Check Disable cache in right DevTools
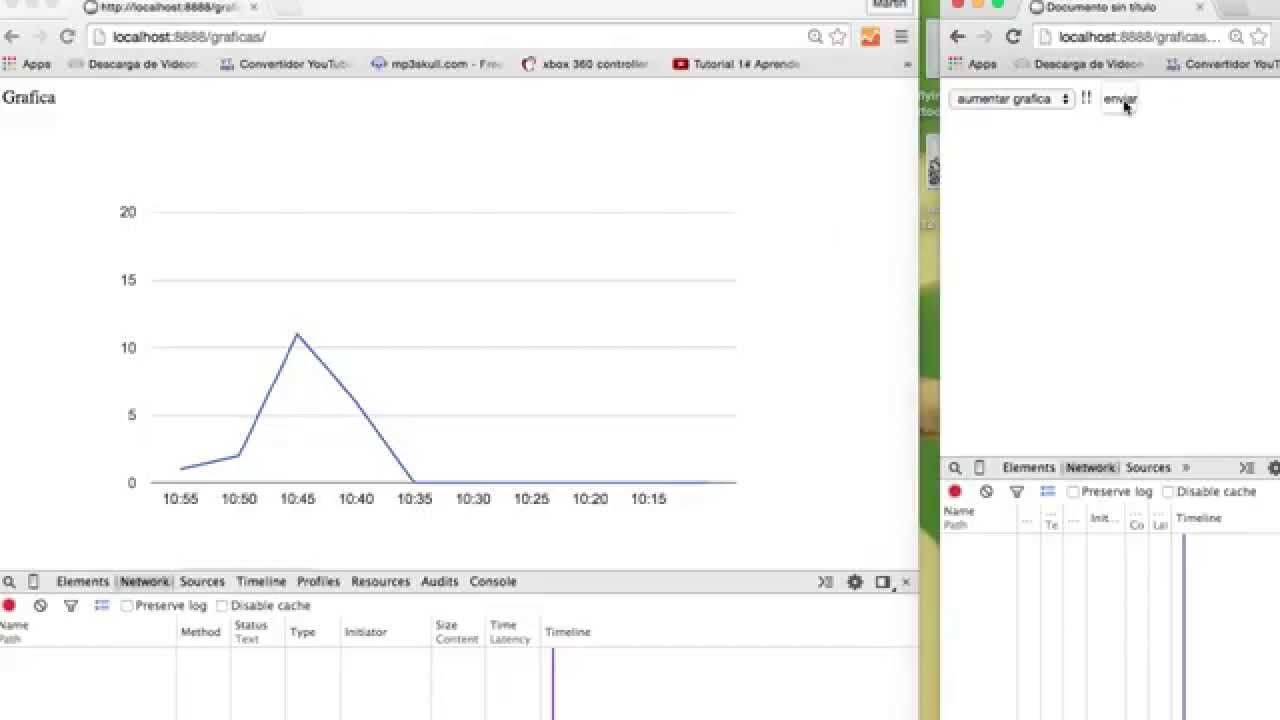The width and height of the screenshot is (1280, 720). pyautogui.click(x=1168, y=492)
